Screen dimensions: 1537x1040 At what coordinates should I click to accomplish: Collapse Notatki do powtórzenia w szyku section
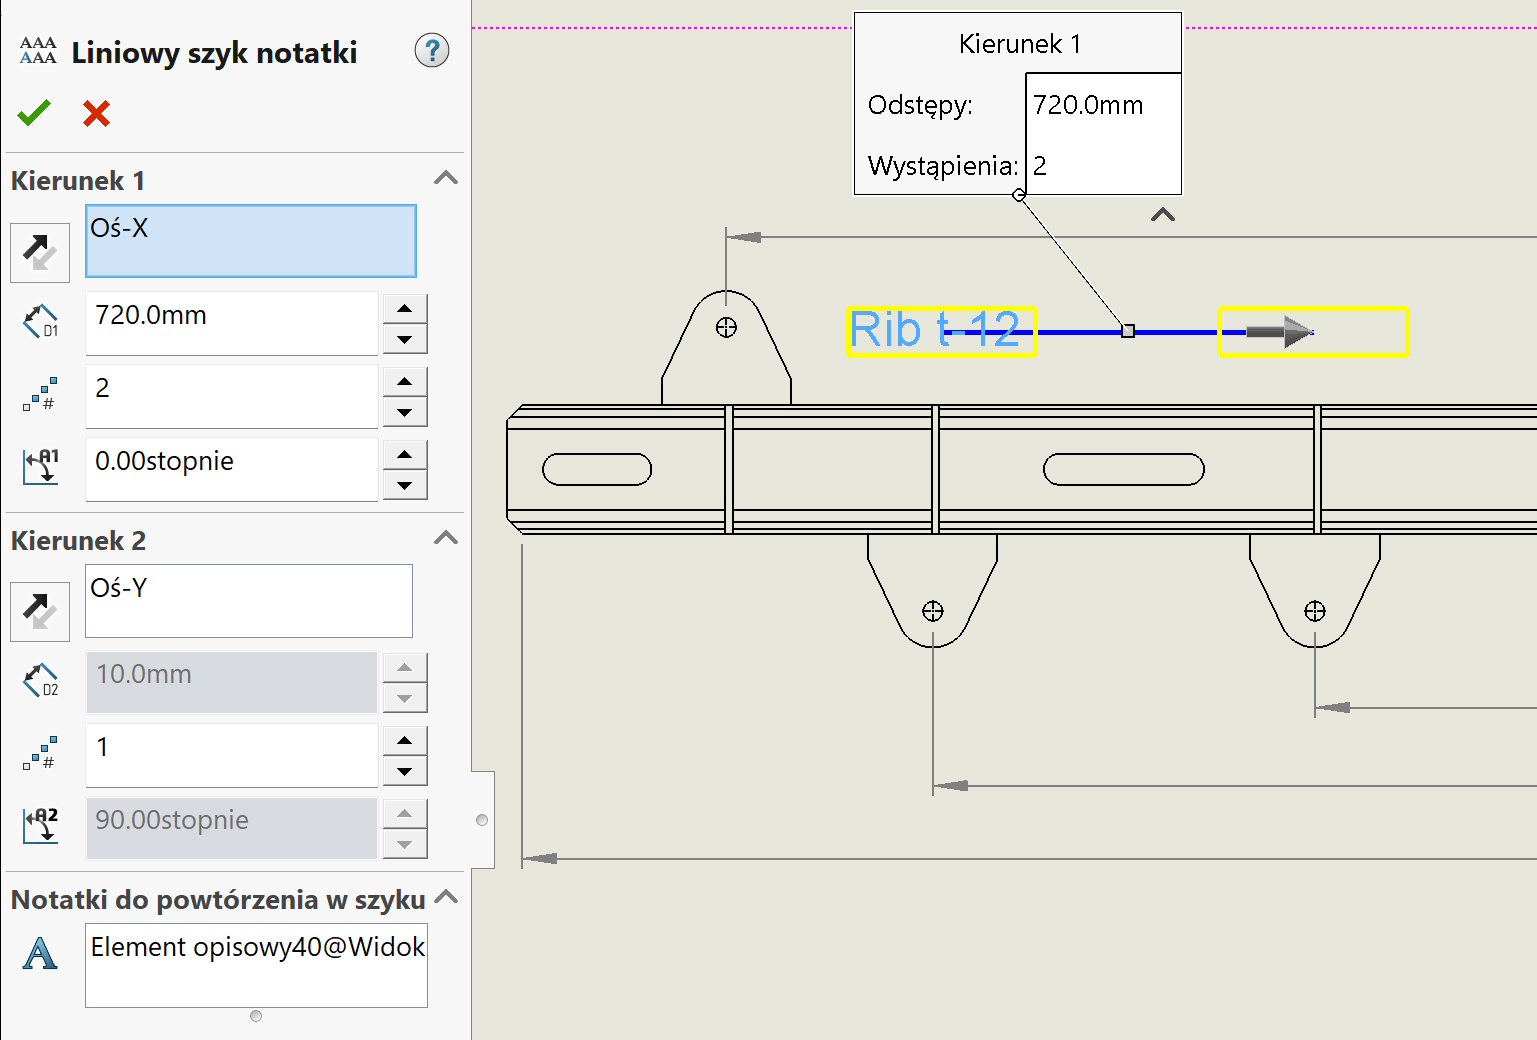point(446,897)
